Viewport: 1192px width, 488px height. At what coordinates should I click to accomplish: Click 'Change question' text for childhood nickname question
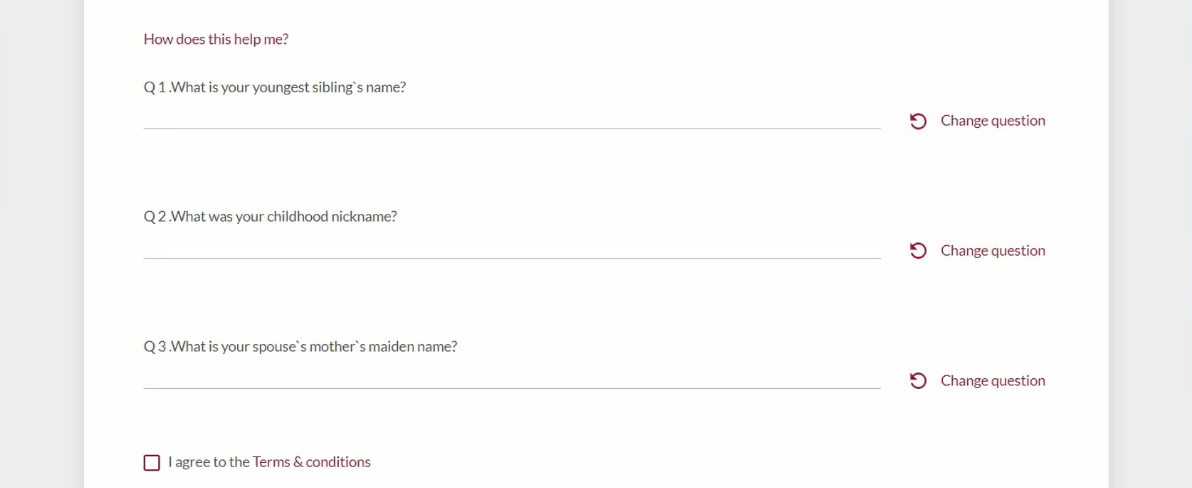(993, 251)
